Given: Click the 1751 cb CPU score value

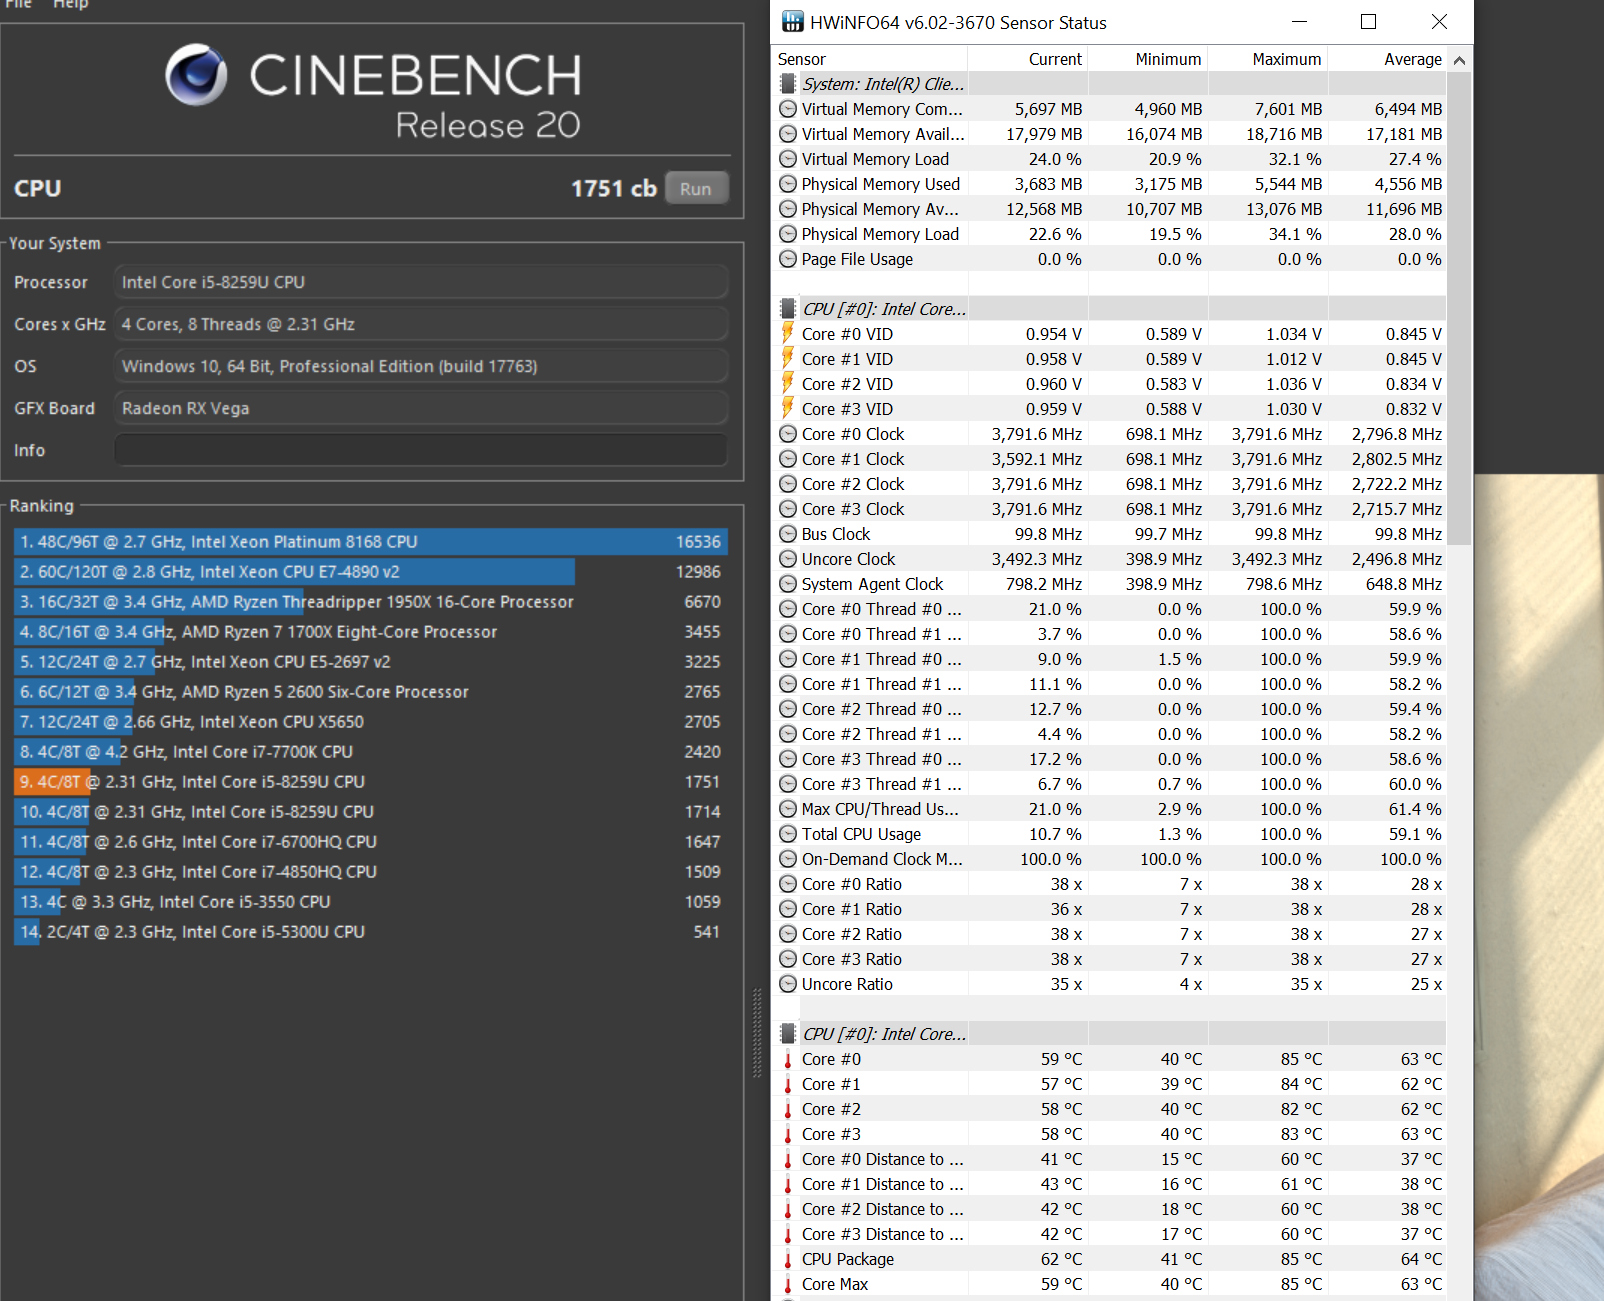Looking at the screenshot, I should 613,188.
